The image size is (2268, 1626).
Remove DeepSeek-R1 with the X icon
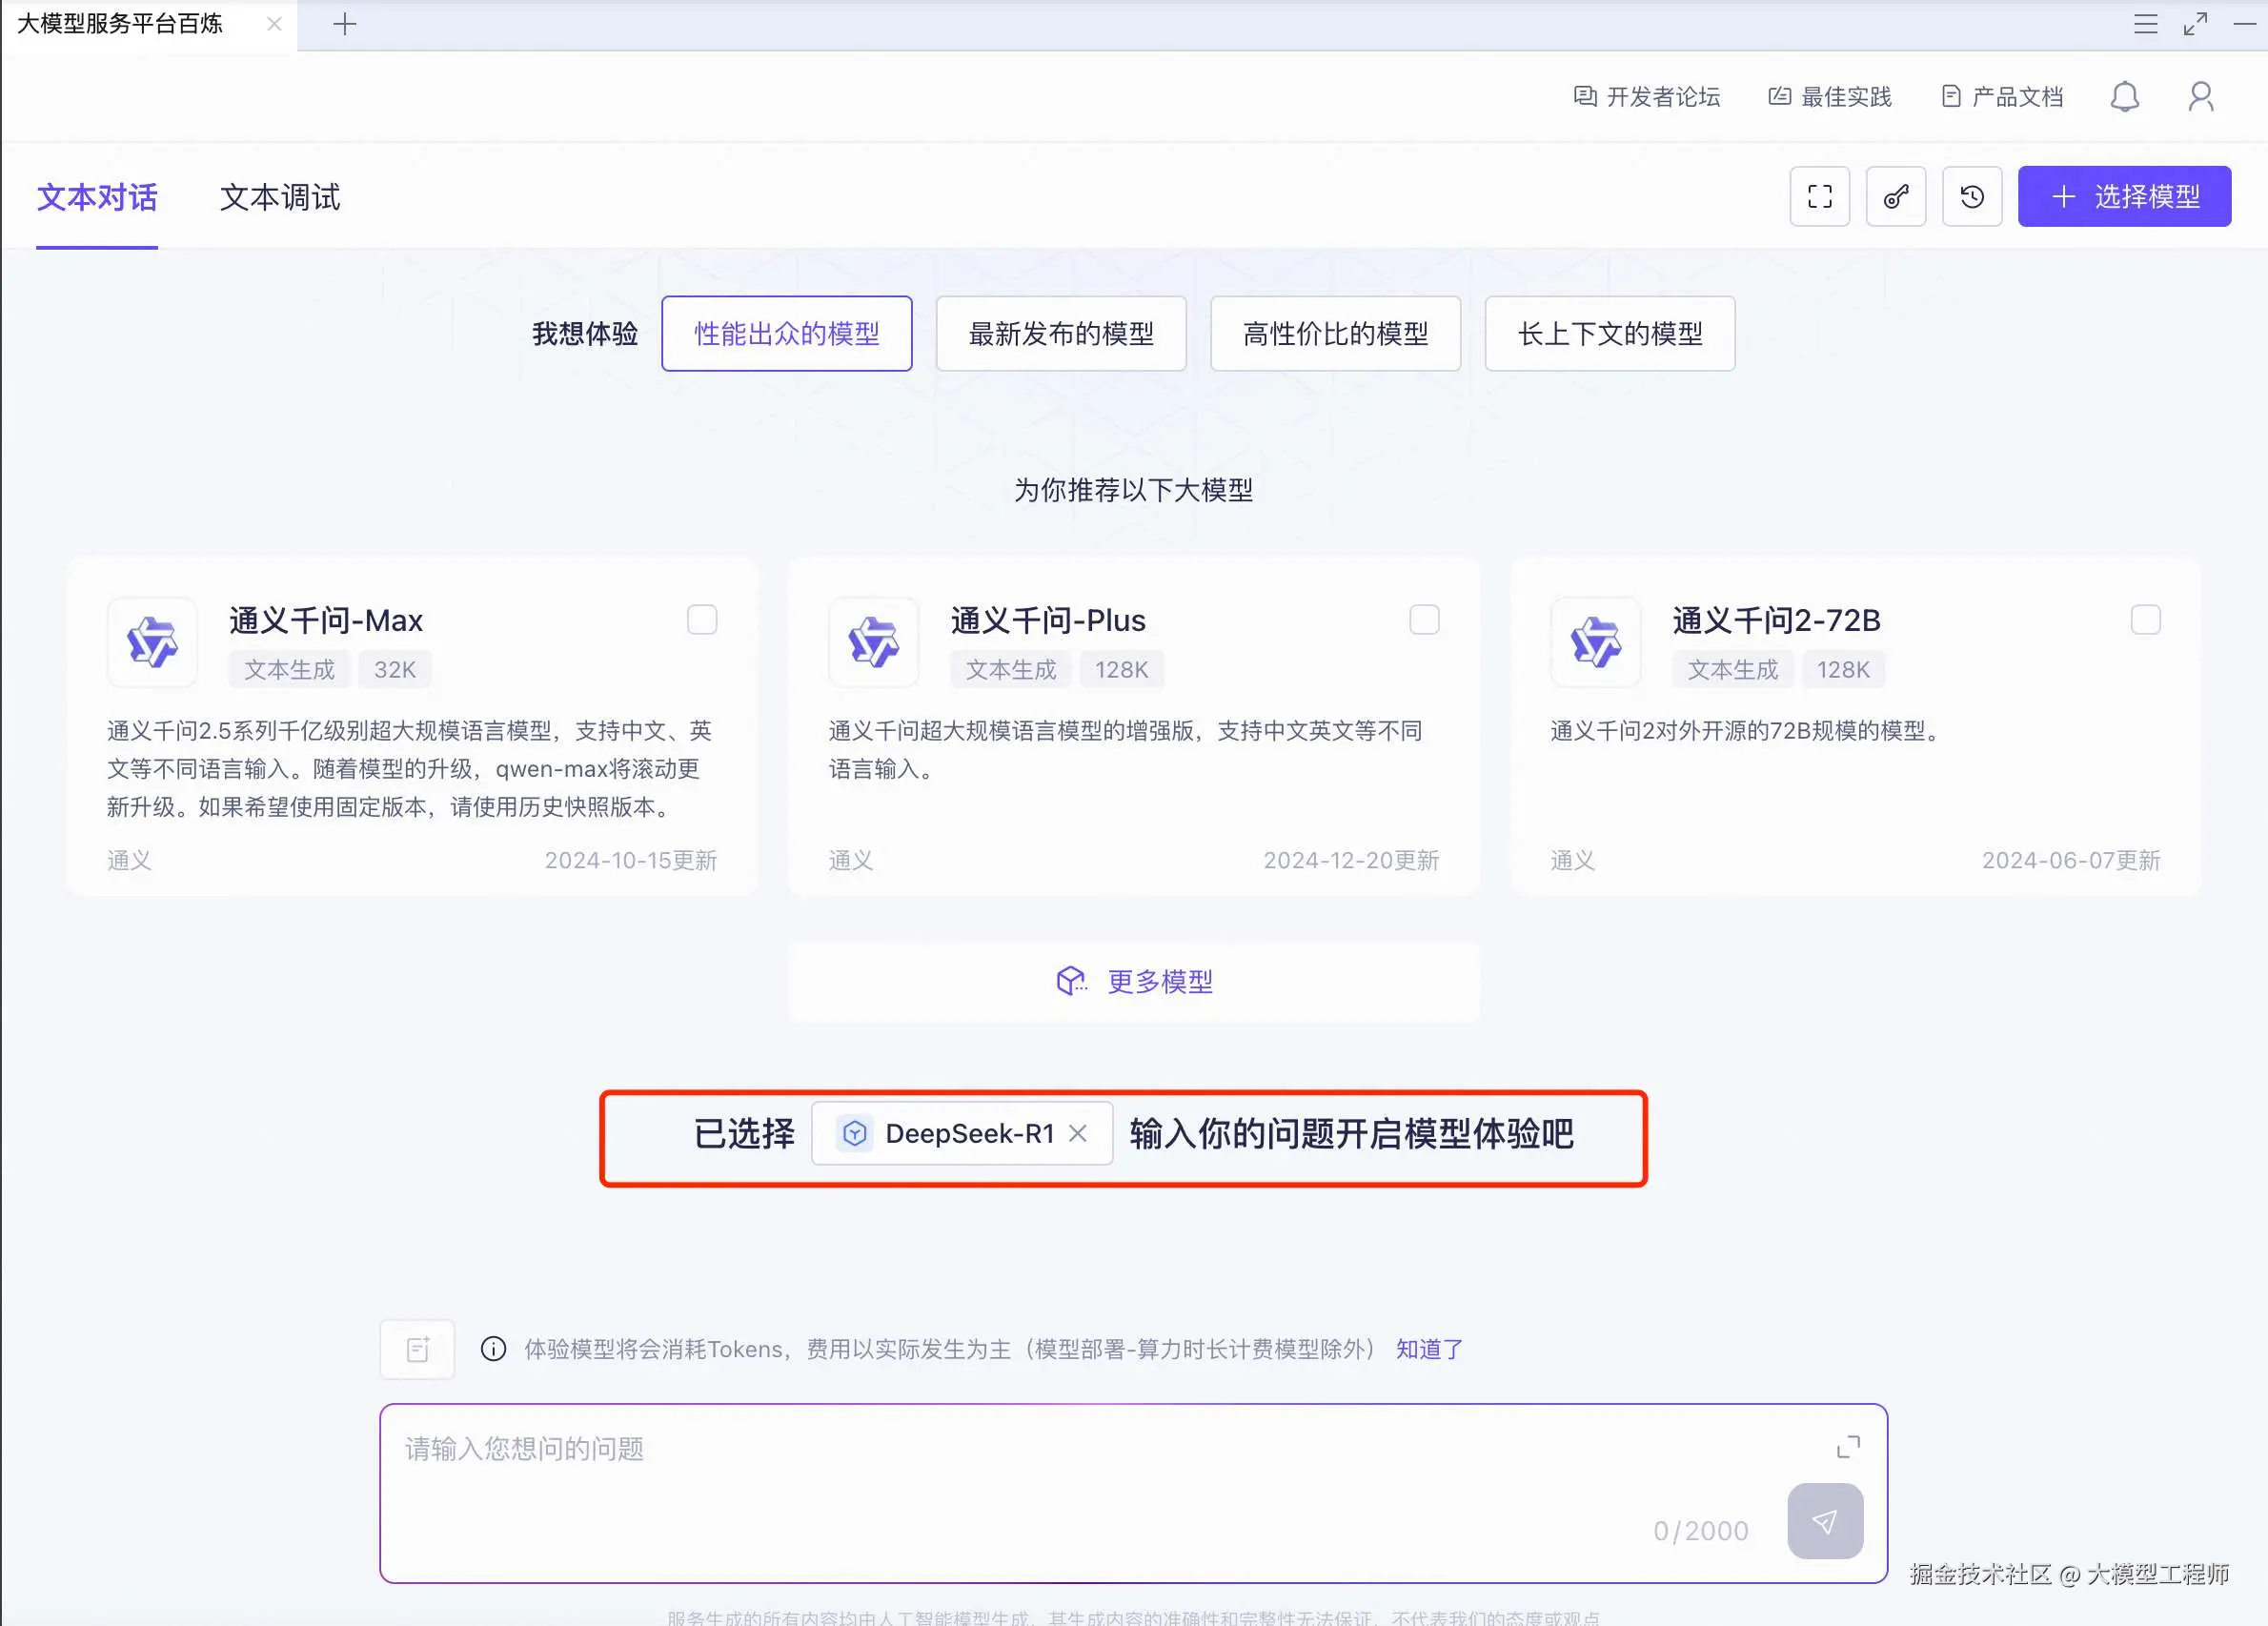click(x=1077, y=1134)
